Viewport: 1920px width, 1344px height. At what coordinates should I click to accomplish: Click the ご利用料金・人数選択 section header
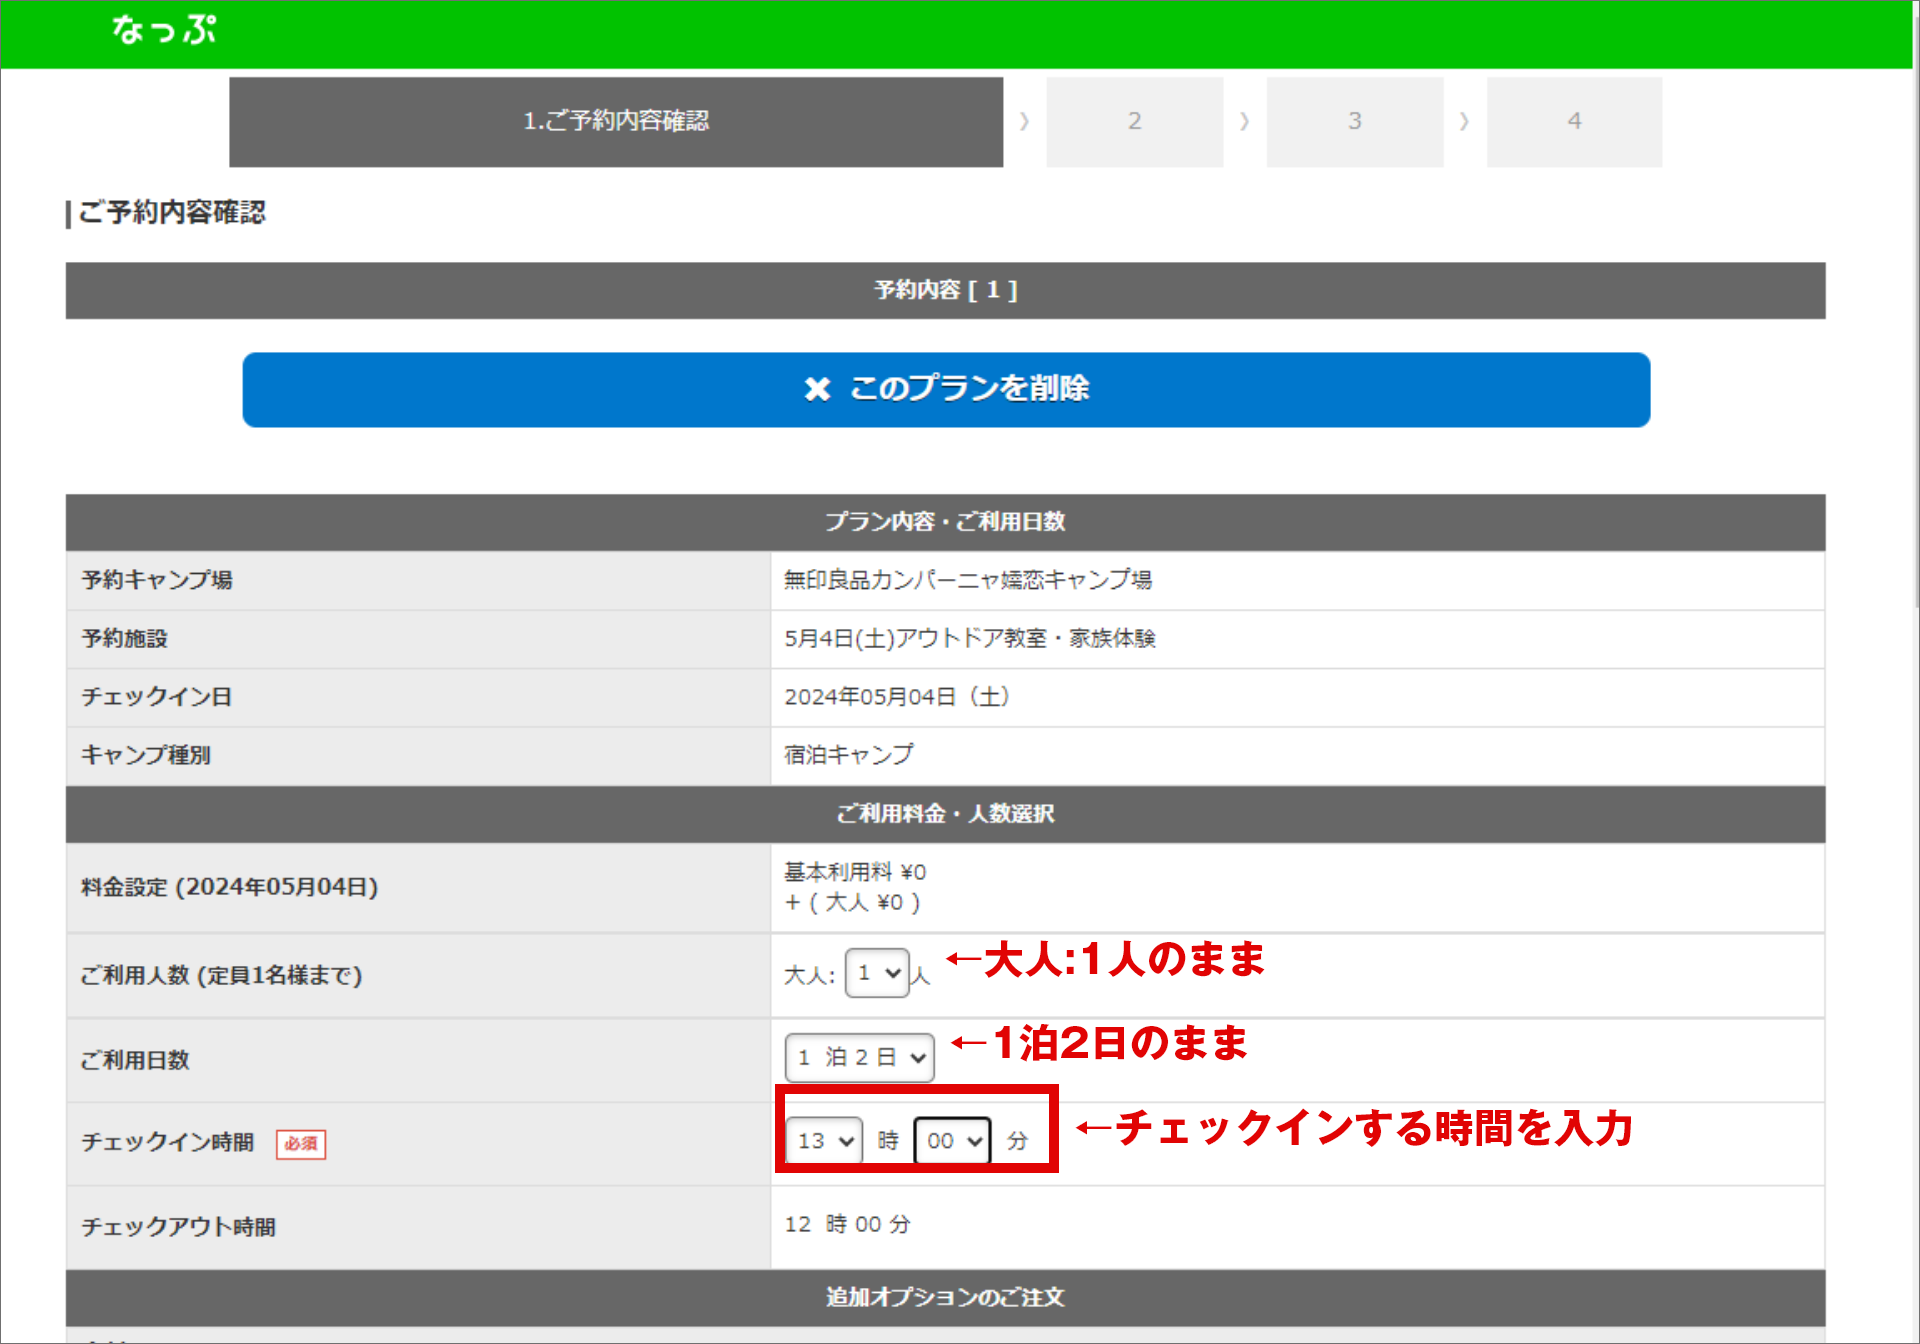pos(946,814)
